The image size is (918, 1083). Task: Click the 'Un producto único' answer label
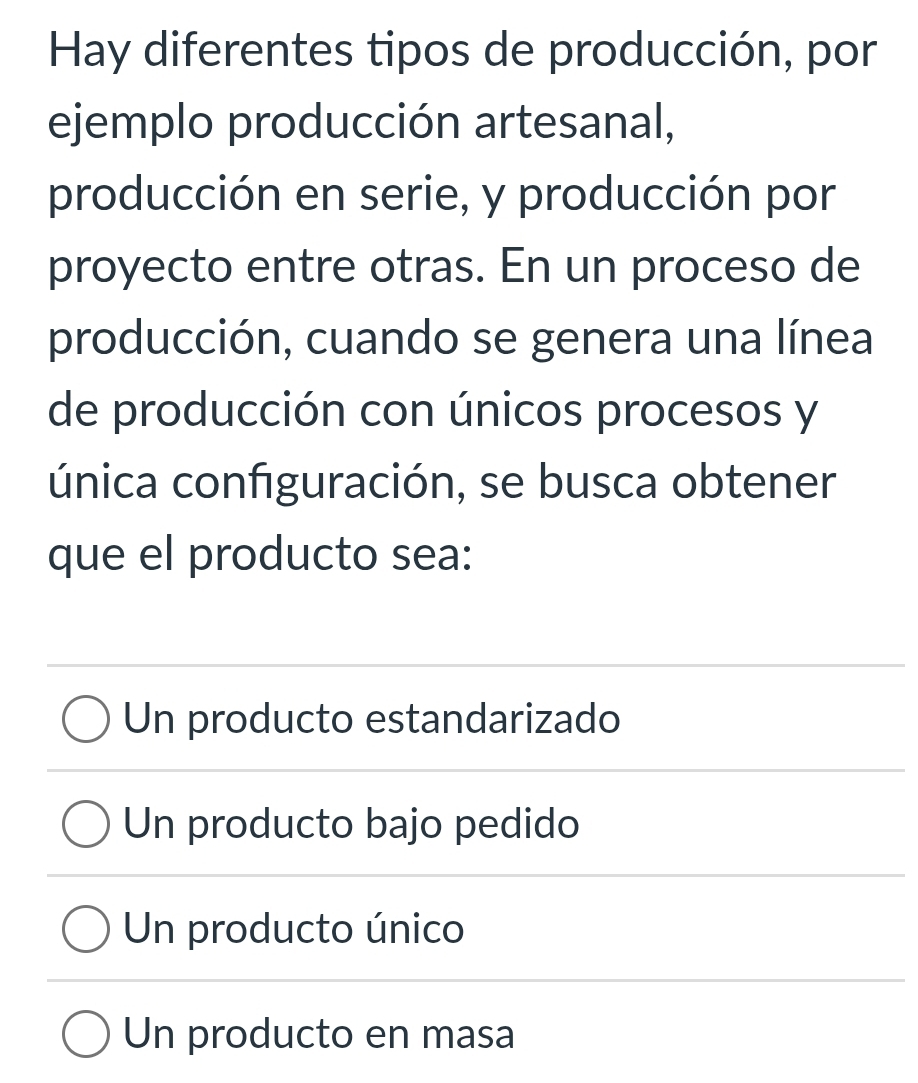[294, 928]
